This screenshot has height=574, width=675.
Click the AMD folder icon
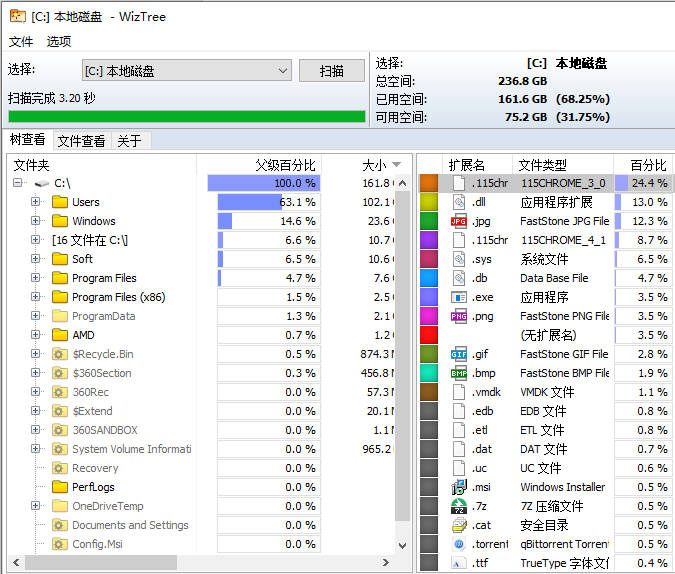[60, 335]
